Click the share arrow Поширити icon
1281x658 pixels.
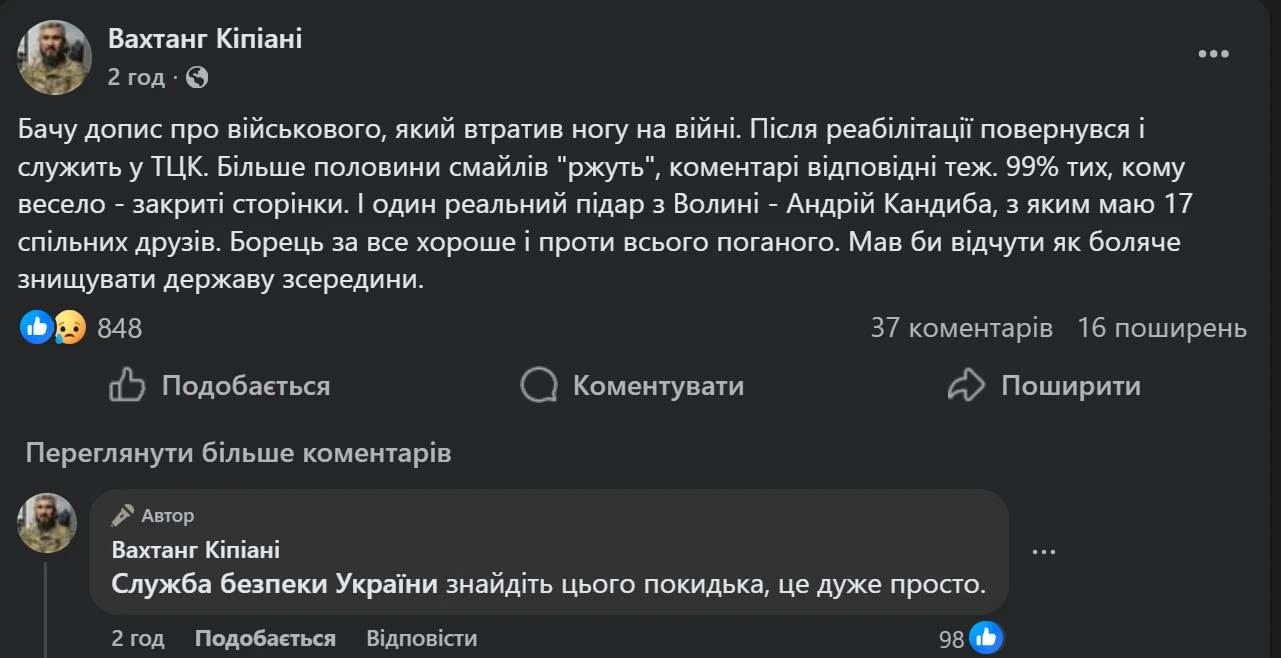tap(967, 385)
